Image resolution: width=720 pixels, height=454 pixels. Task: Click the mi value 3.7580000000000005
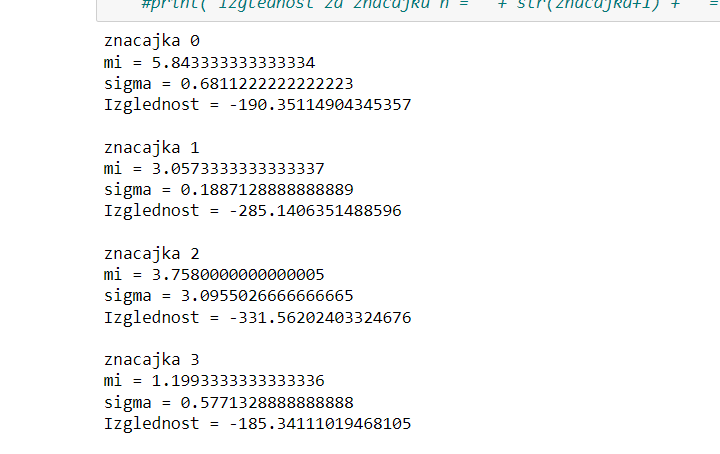[x=238, y=275]
